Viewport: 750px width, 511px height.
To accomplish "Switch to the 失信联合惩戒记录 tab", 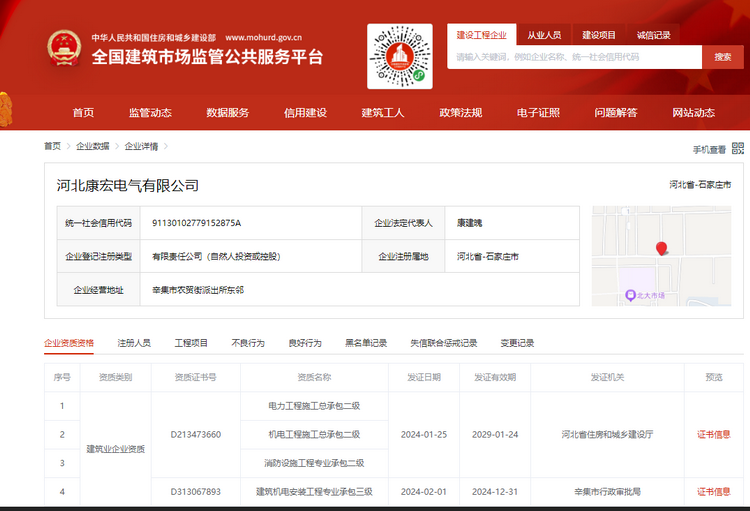I will click(443, 343).
